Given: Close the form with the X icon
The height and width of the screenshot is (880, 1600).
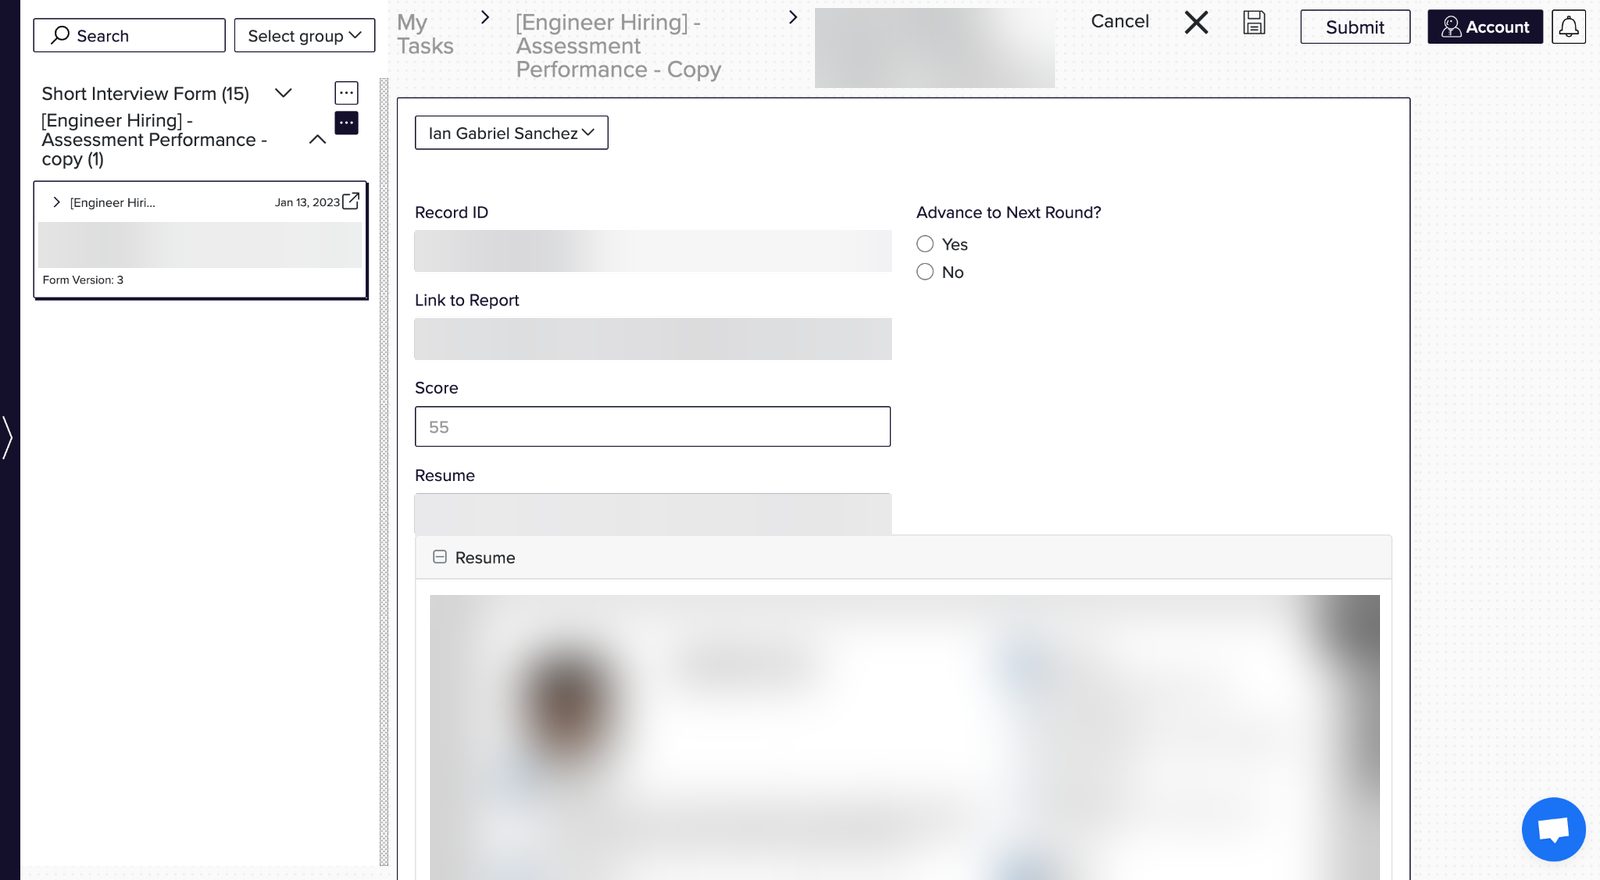Looking at the screenshot, I should click(x=1196, y=22).
